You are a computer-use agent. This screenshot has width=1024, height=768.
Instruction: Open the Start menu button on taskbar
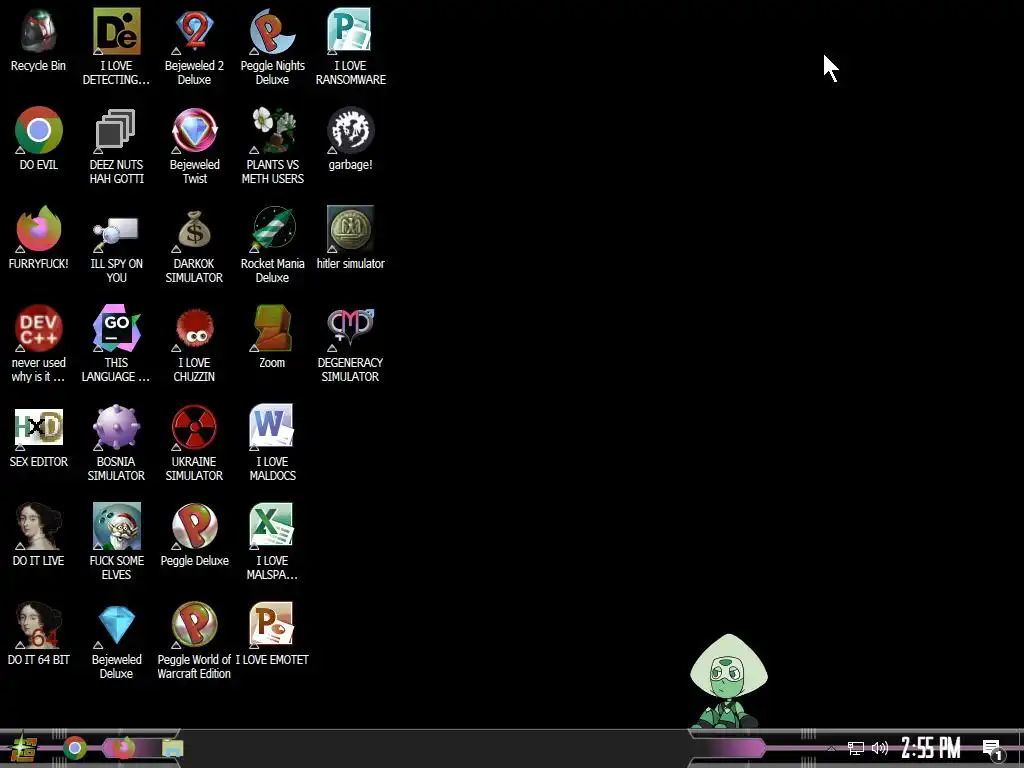[x=24, y=748]
